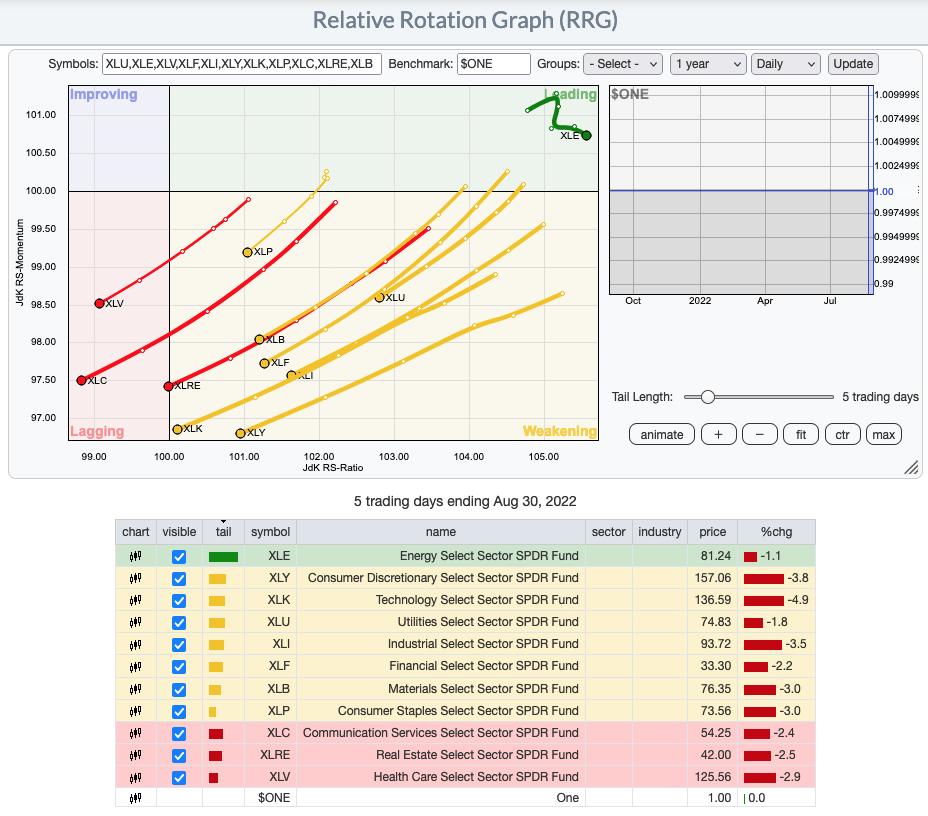Viewport: 928px width, 816px height.
Task: Toggle XLI visible checkbox
Action: tap(179, 645)
